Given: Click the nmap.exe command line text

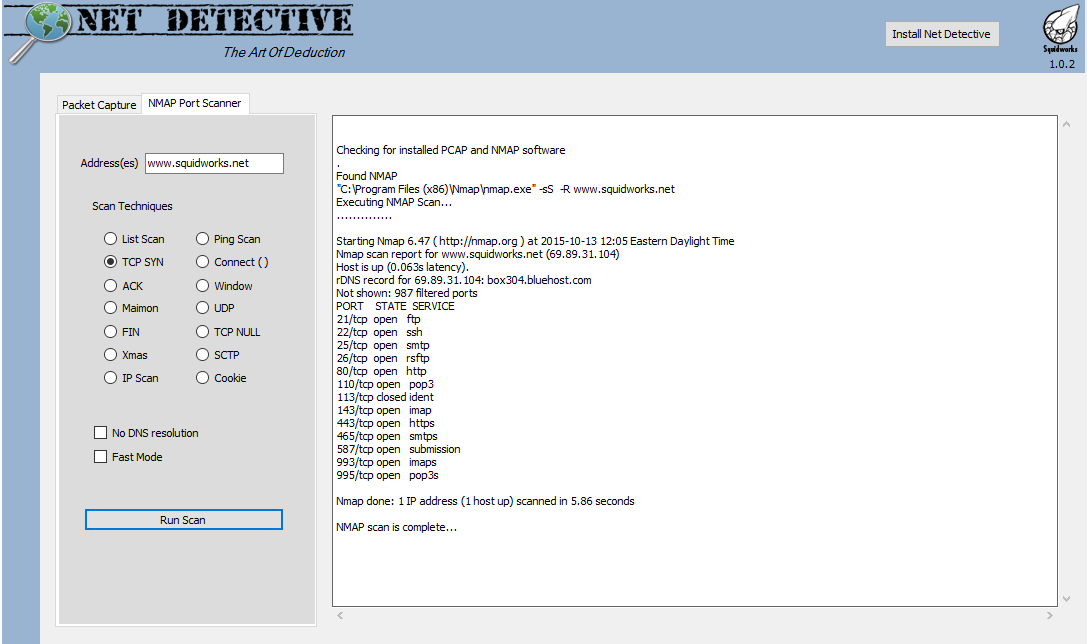Looking at the screenshot, I should [x=505, y=189].
